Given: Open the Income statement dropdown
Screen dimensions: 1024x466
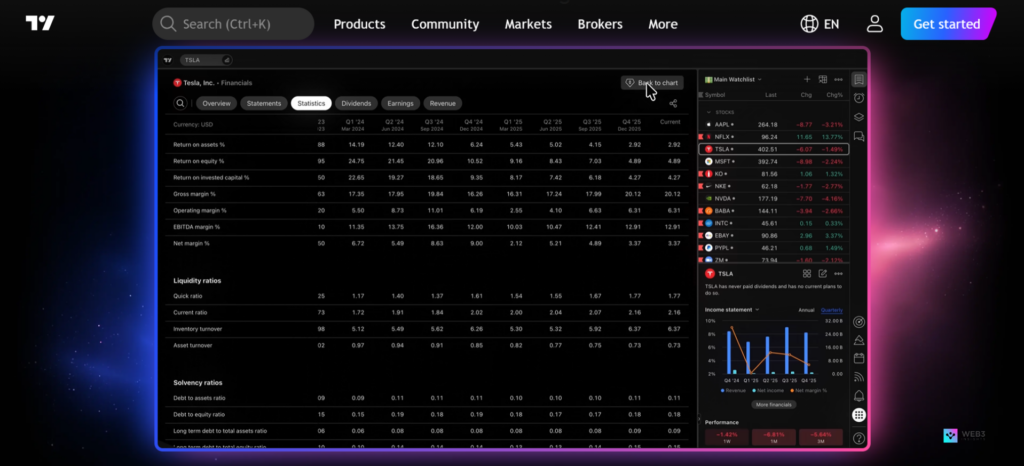Looking at the screenshot, I should 732,310.
